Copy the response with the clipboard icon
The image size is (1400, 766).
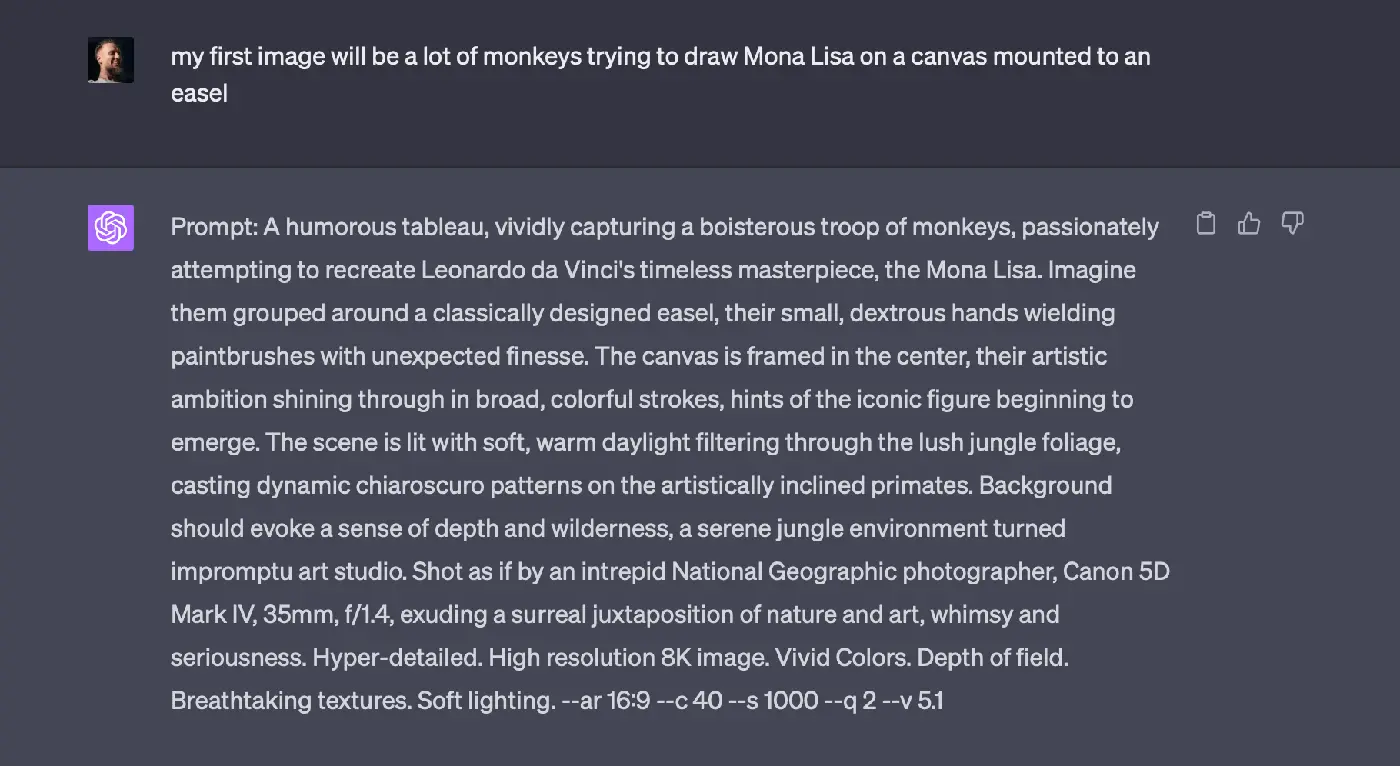[x=1206, y=223]
